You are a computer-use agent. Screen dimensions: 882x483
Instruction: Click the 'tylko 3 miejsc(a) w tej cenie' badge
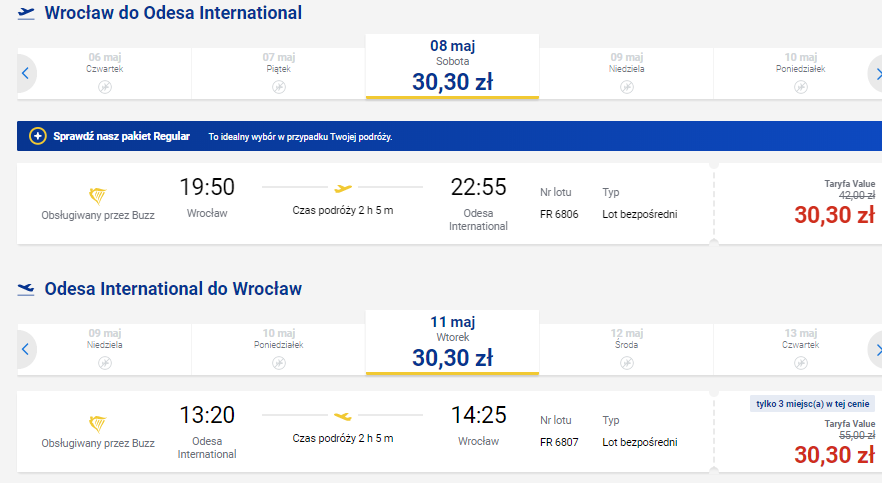point(813,404)
